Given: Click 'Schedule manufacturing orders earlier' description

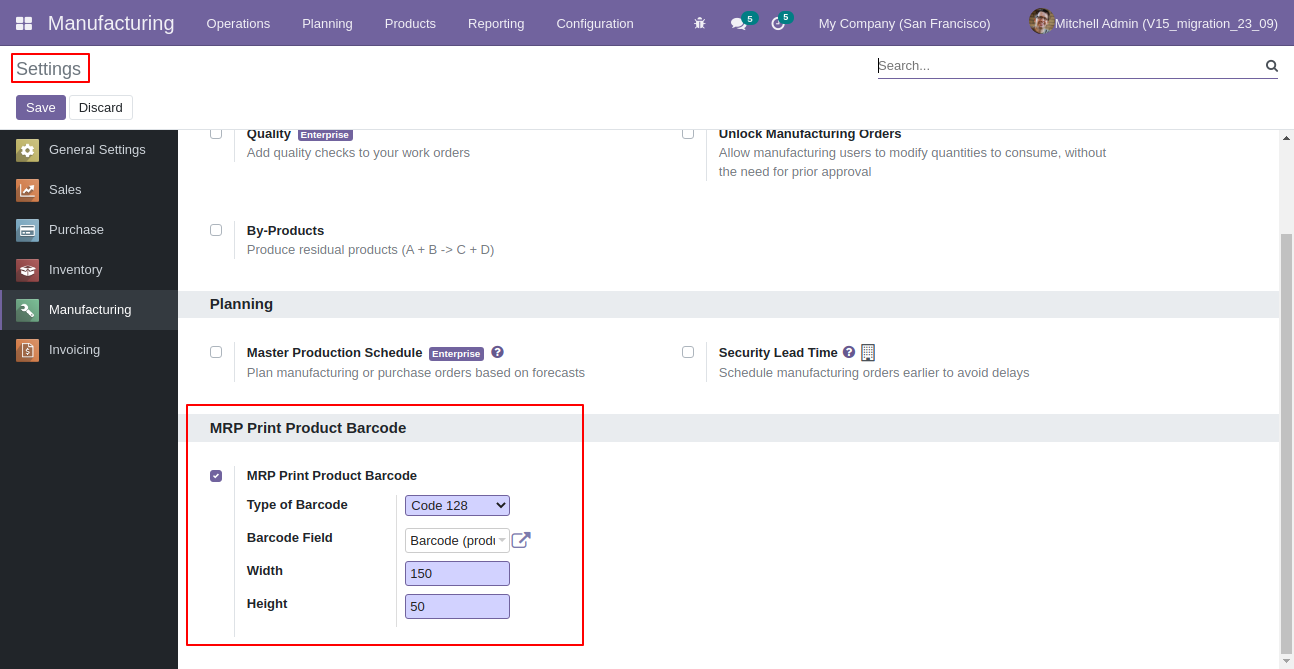Looking at the screenshot, I should [x=874, y=373].
